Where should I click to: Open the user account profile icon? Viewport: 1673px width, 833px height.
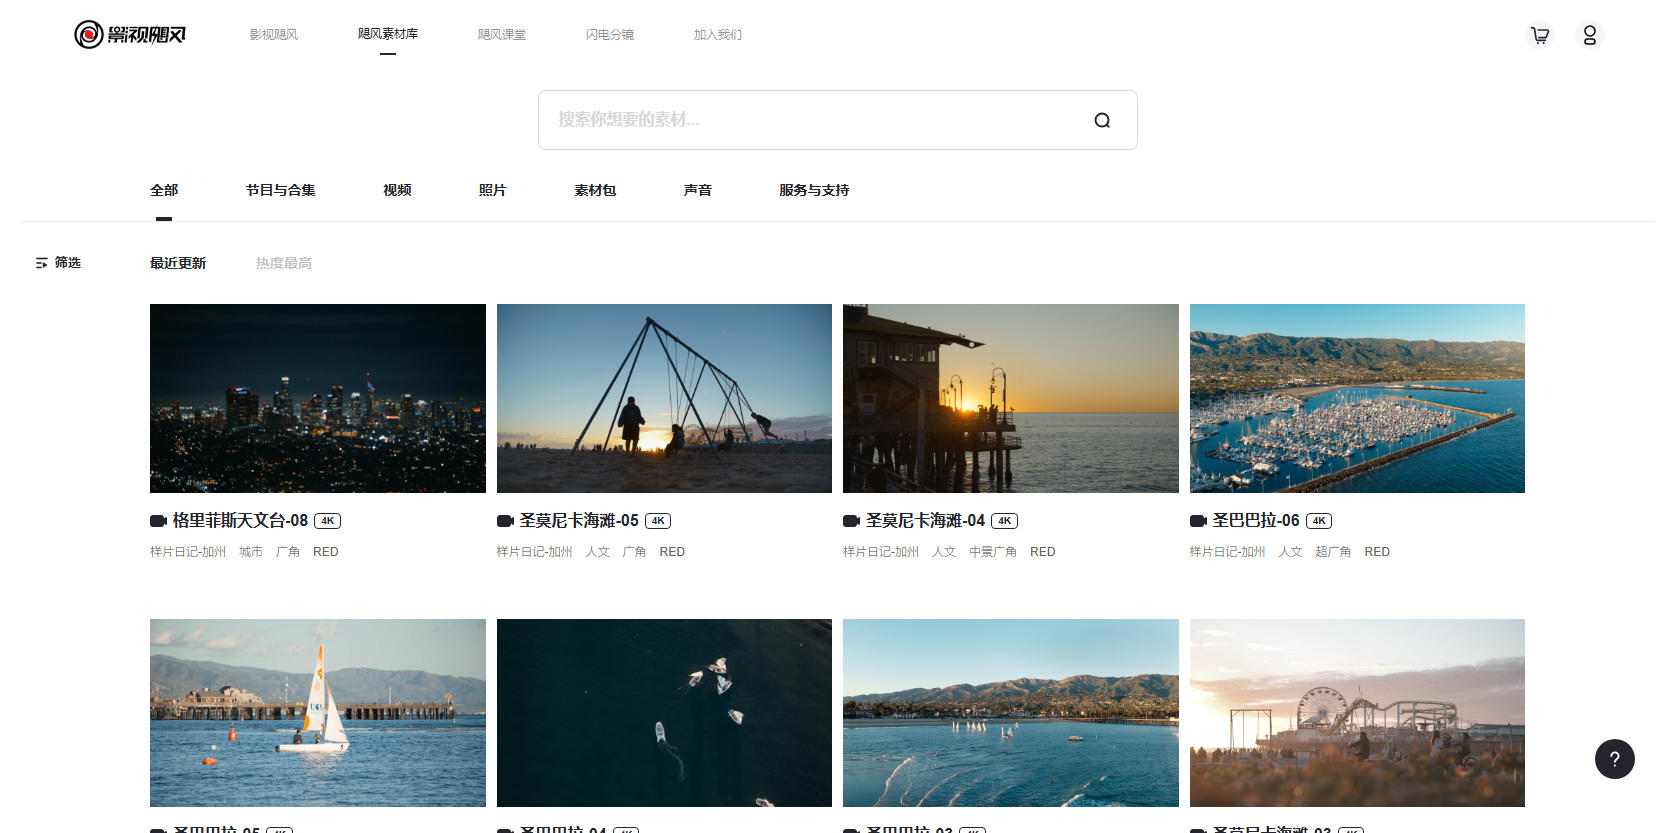tap(1589, 36)
